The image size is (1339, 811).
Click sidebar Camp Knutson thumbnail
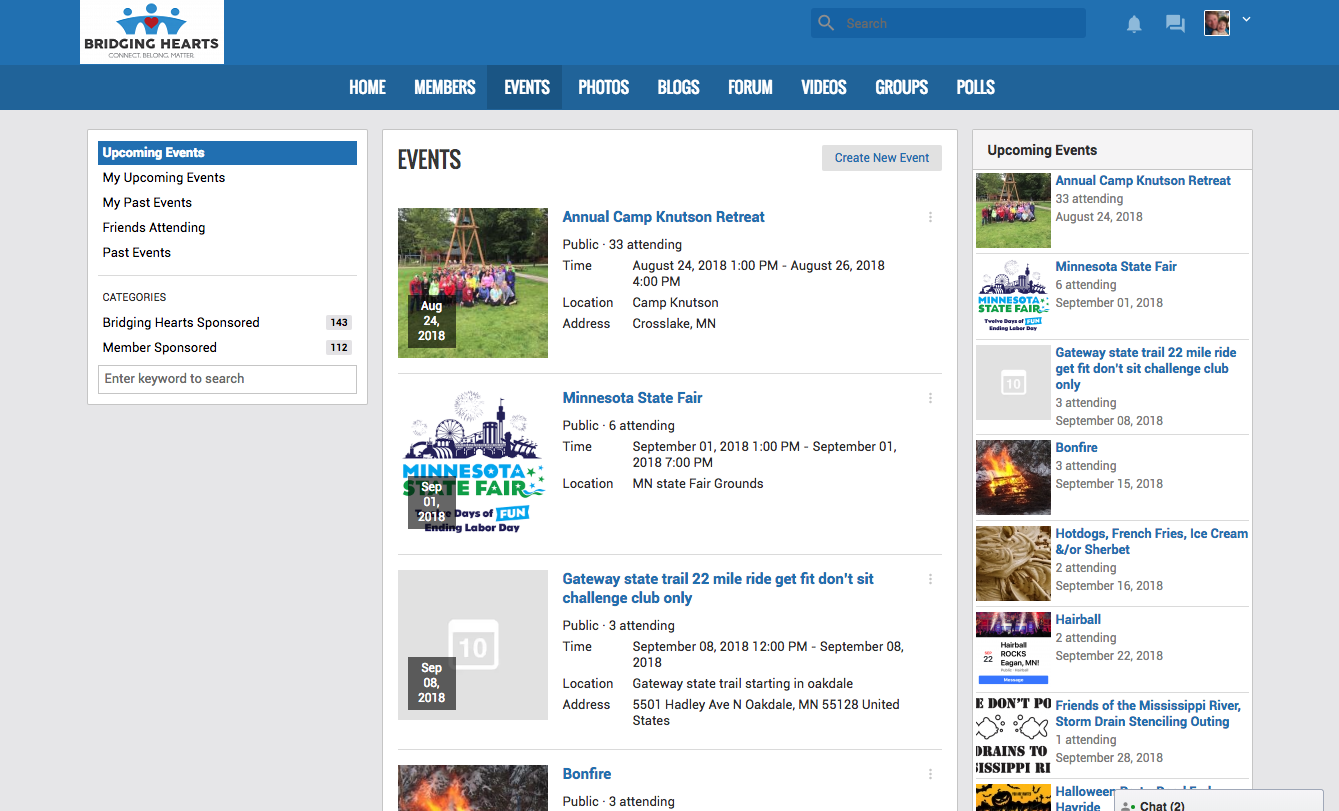click(1013, 210)
